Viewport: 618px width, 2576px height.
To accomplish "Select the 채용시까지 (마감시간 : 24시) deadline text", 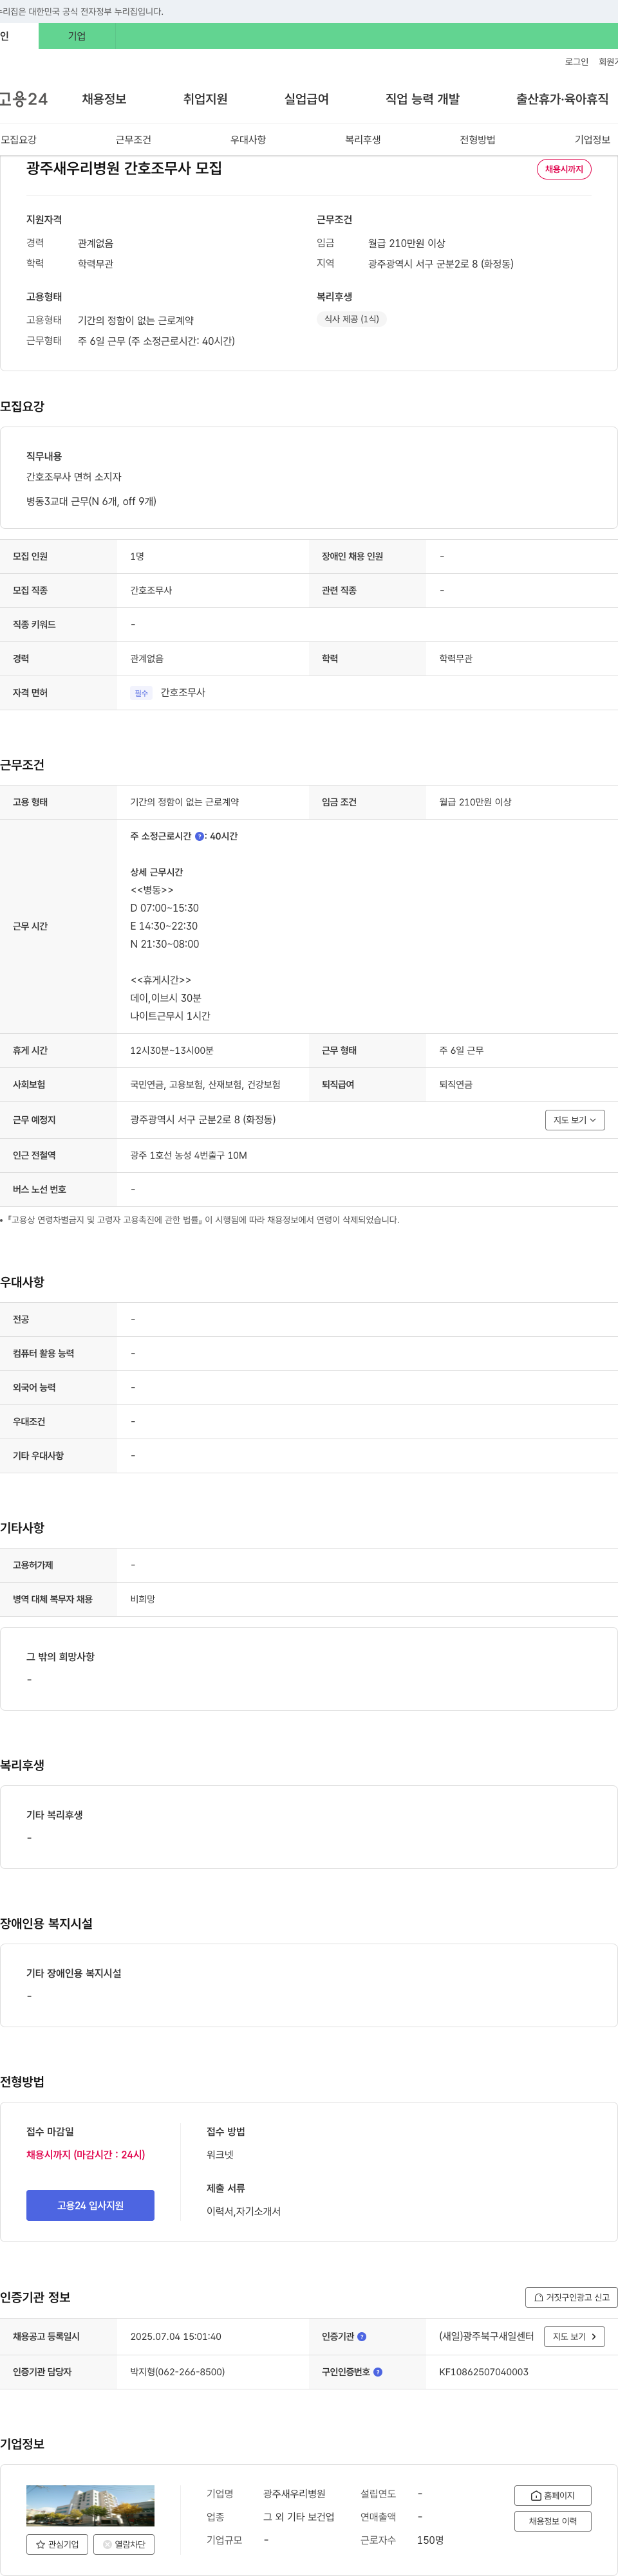I will (x=86, y=2154).
